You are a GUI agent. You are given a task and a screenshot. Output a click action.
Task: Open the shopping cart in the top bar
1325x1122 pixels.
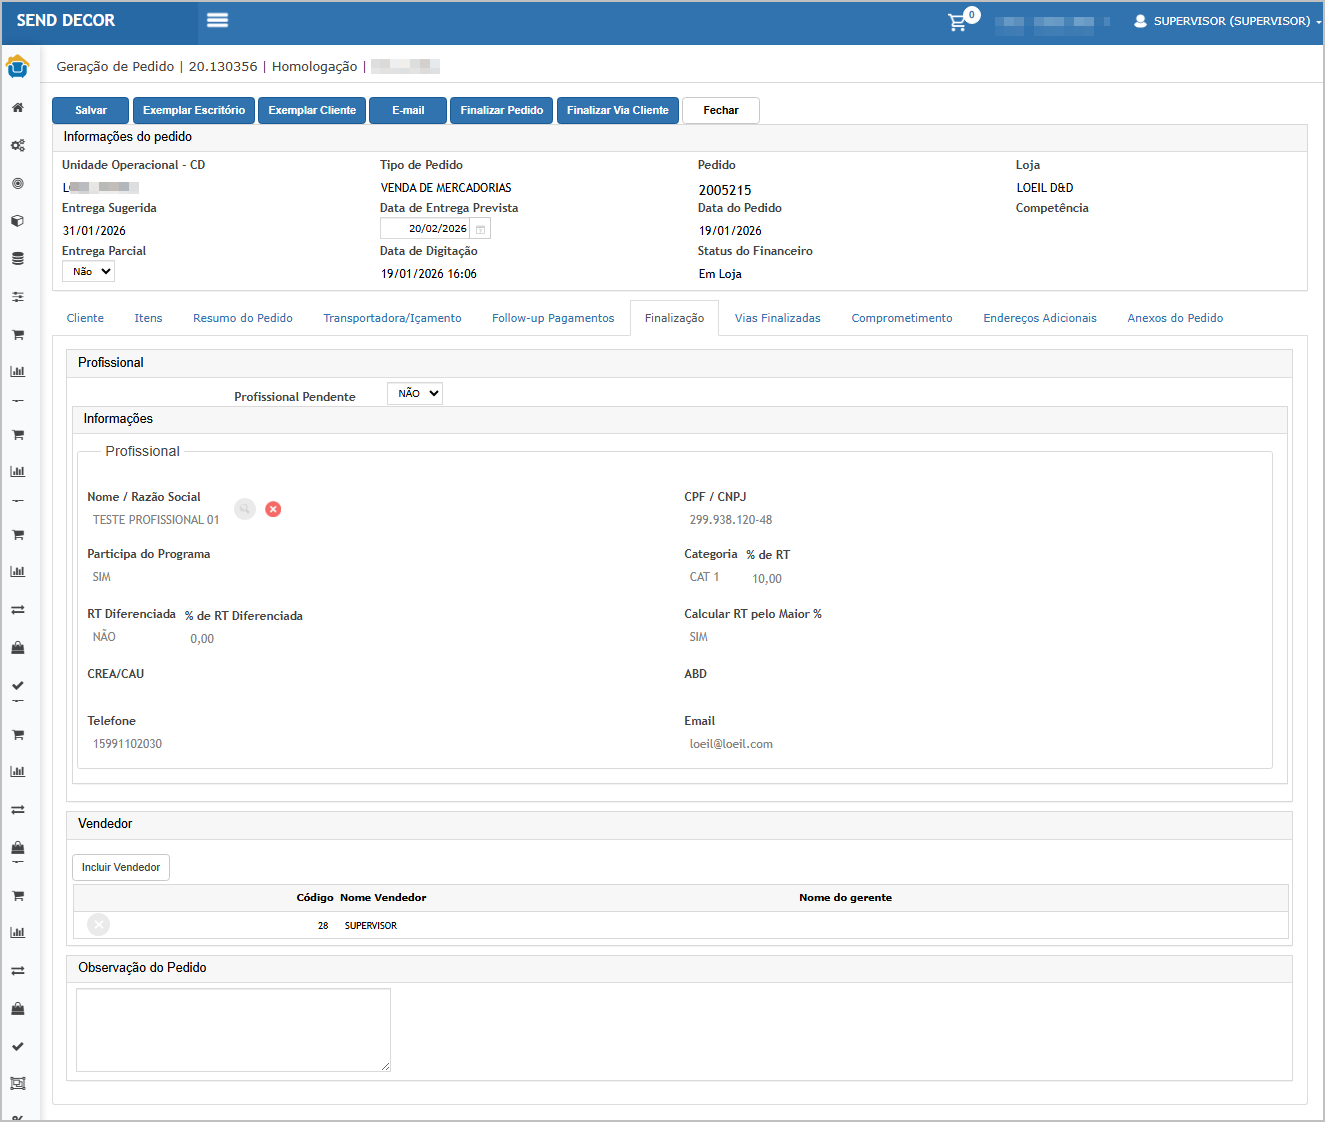point(958,22)
